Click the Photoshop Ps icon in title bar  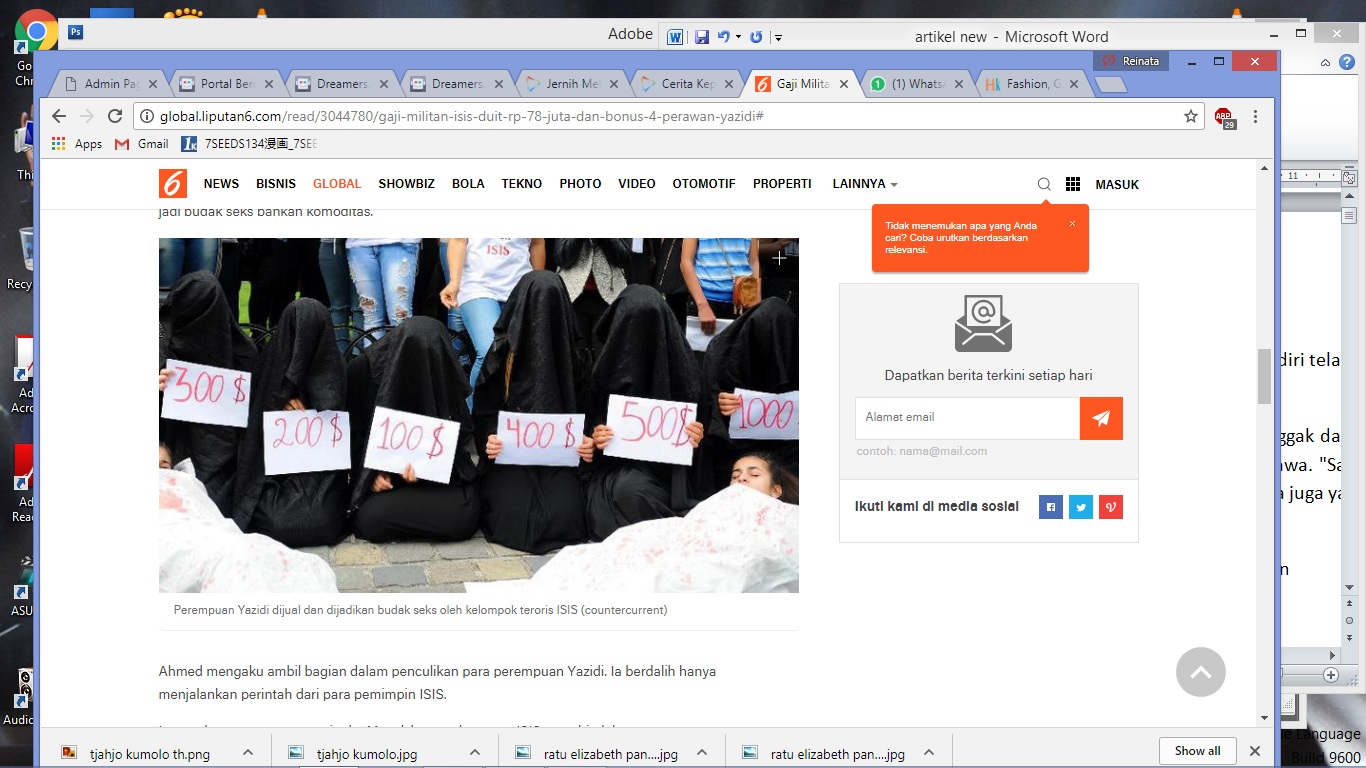(76, 33)
